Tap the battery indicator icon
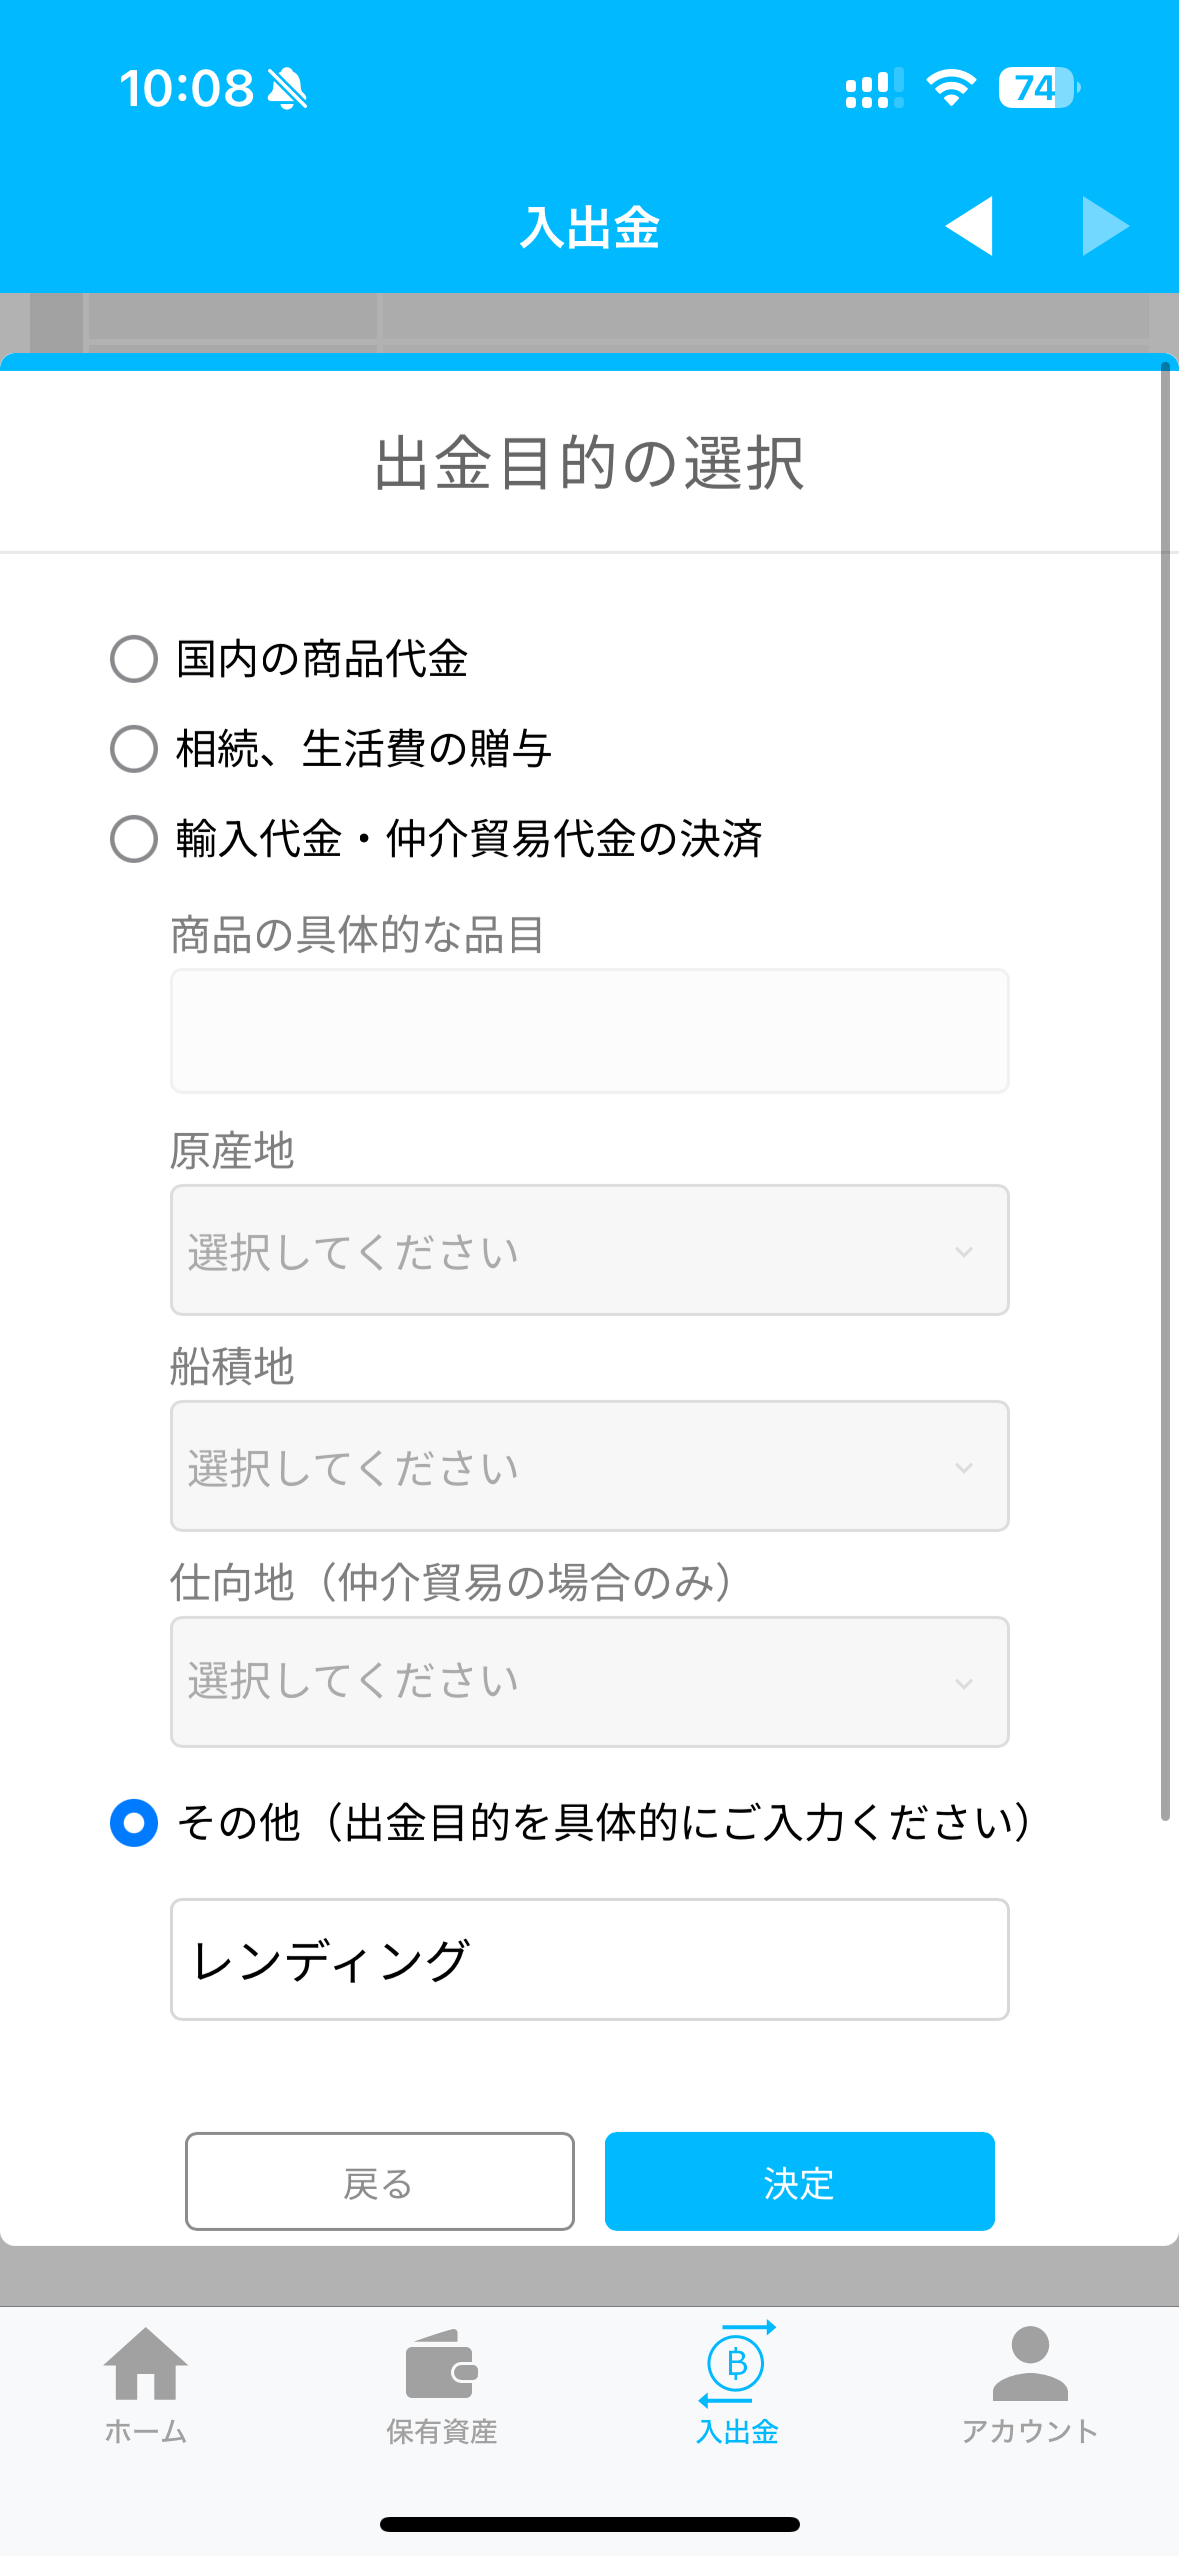The image size is (1179, 2556). tap(1038, 88)
